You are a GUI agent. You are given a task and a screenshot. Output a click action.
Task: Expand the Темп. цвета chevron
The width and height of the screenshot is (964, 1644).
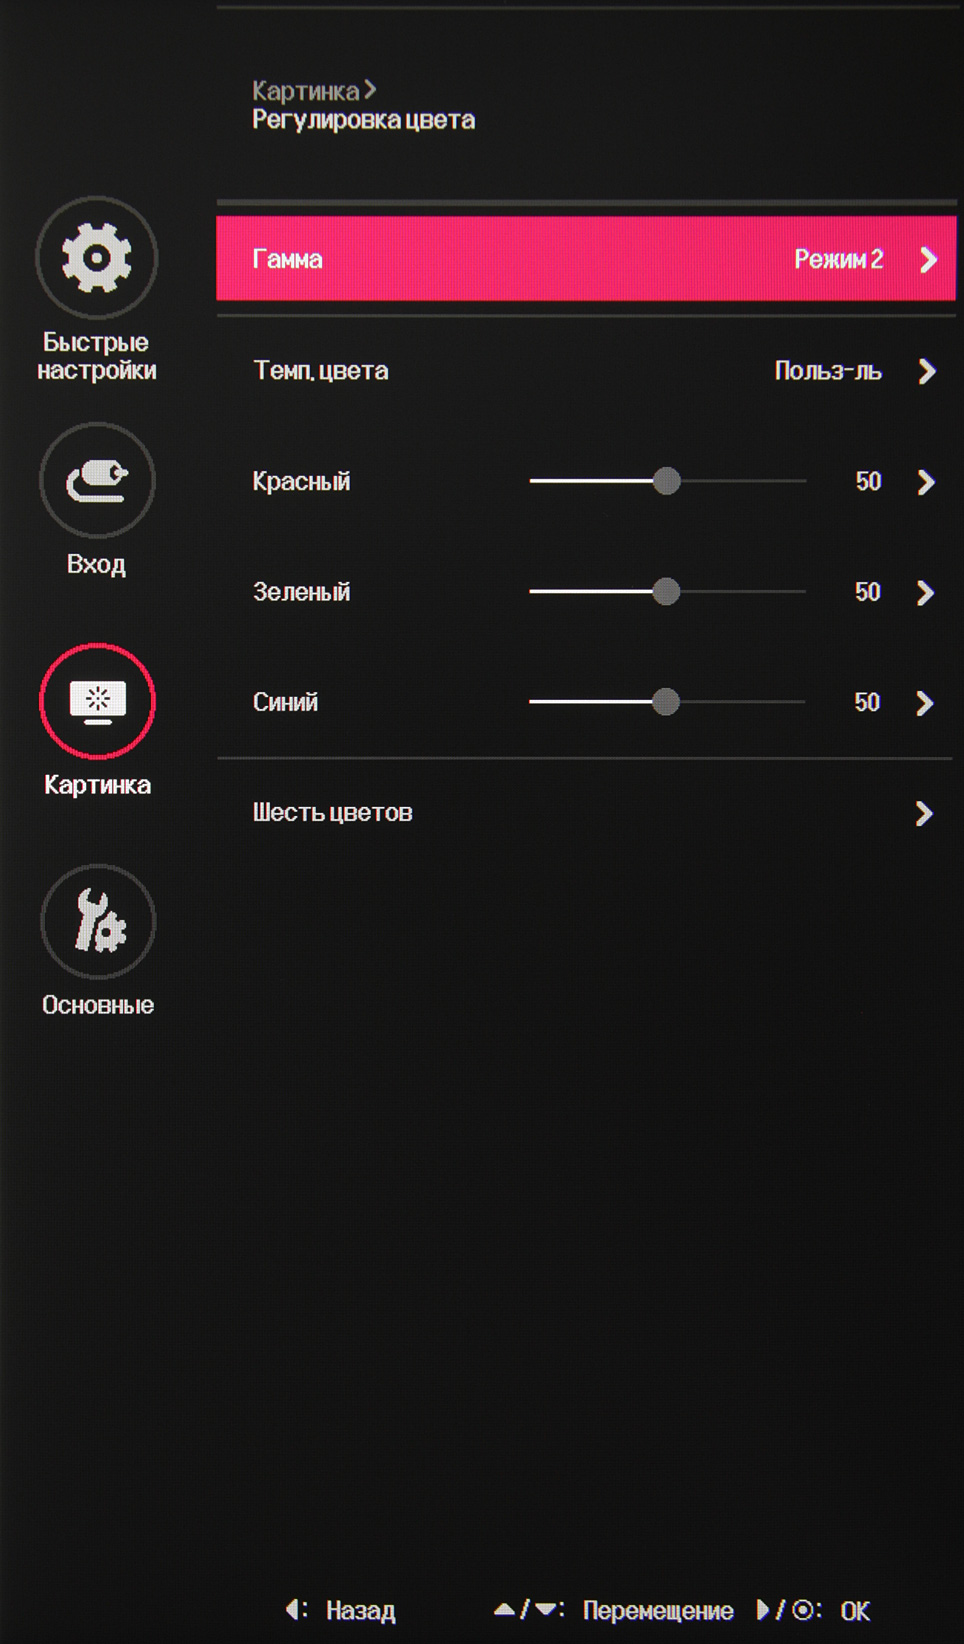click(927, 372)
